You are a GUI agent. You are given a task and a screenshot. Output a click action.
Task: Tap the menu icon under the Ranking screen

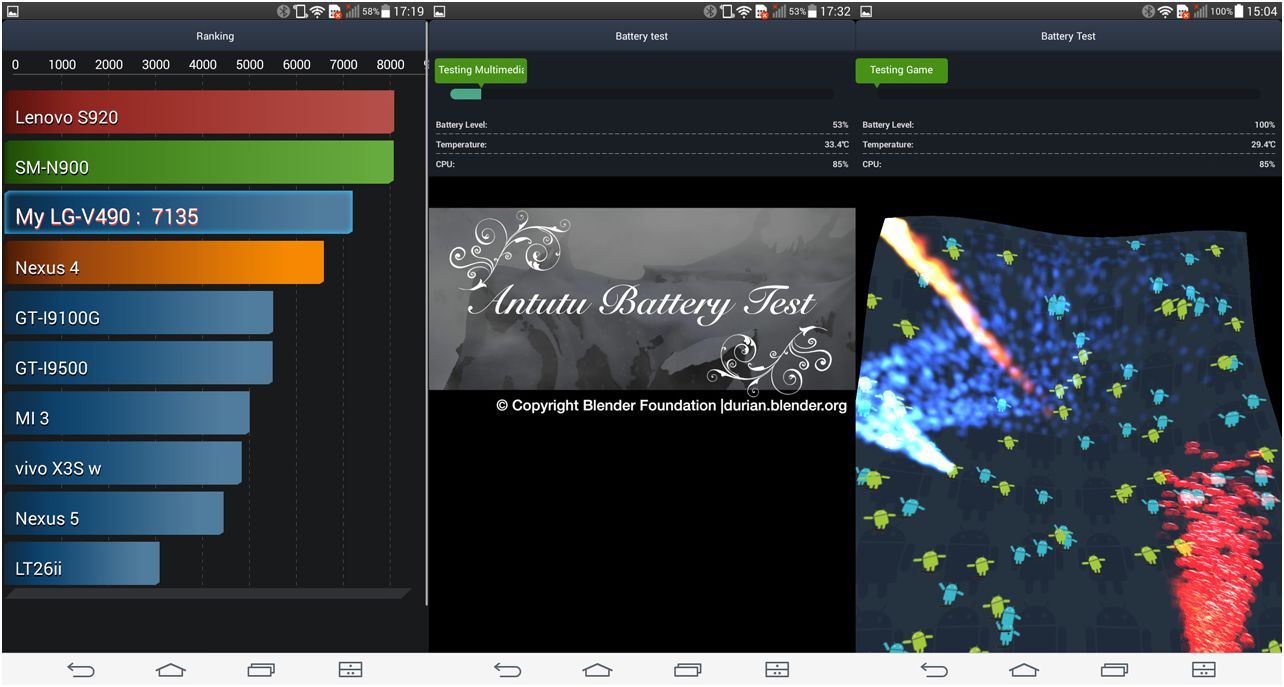[350, 670]
